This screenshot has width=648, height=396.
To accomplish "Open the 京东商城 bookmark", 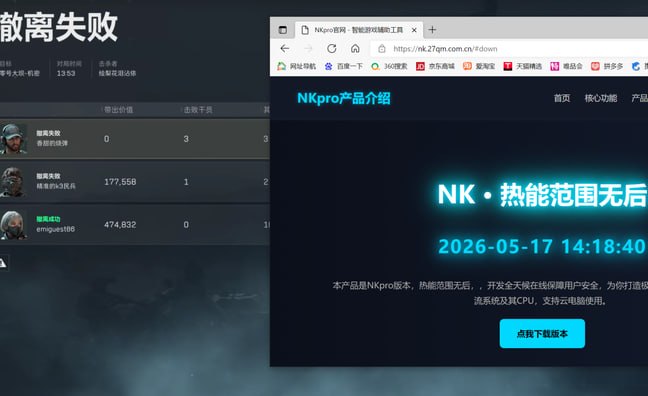I will 435,66.
